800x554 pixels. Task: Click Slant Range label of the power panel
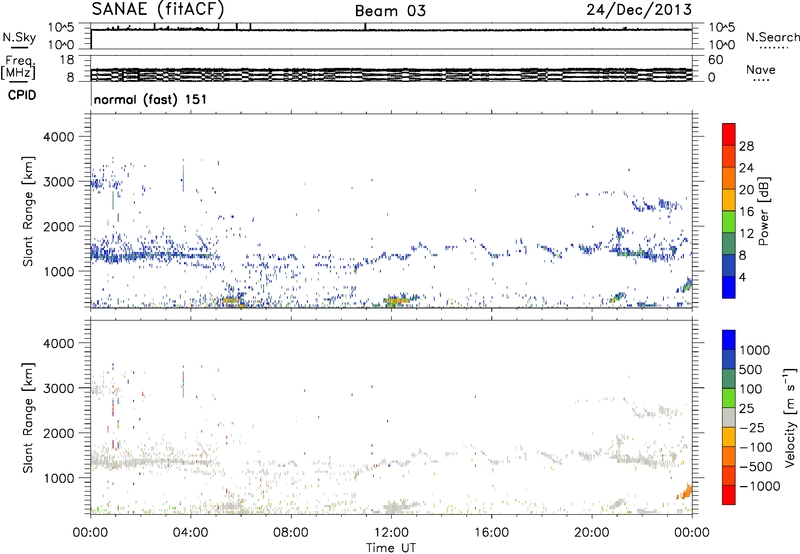[28, 211]
